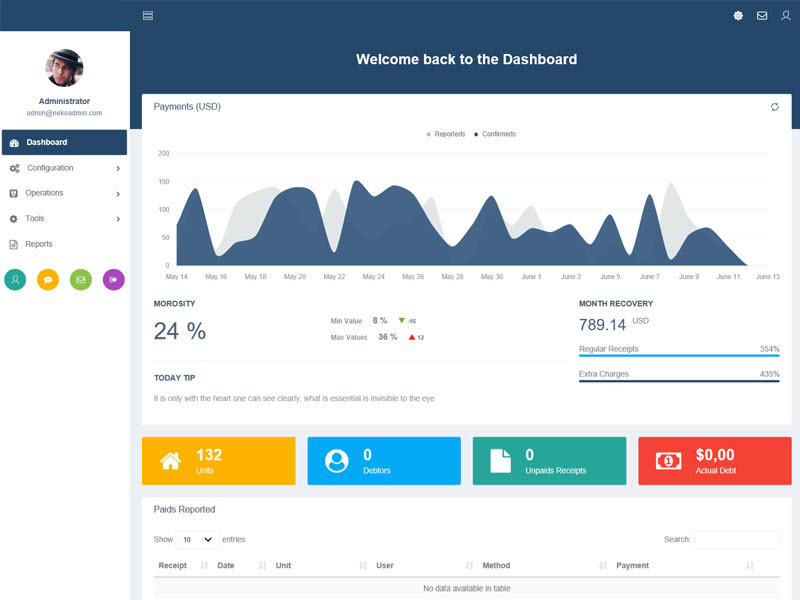Select Dashboard in the sidebar
Image resolution: width=800 pixels, height=600 pixels.
pyautogui.click(x=64, y=143)
